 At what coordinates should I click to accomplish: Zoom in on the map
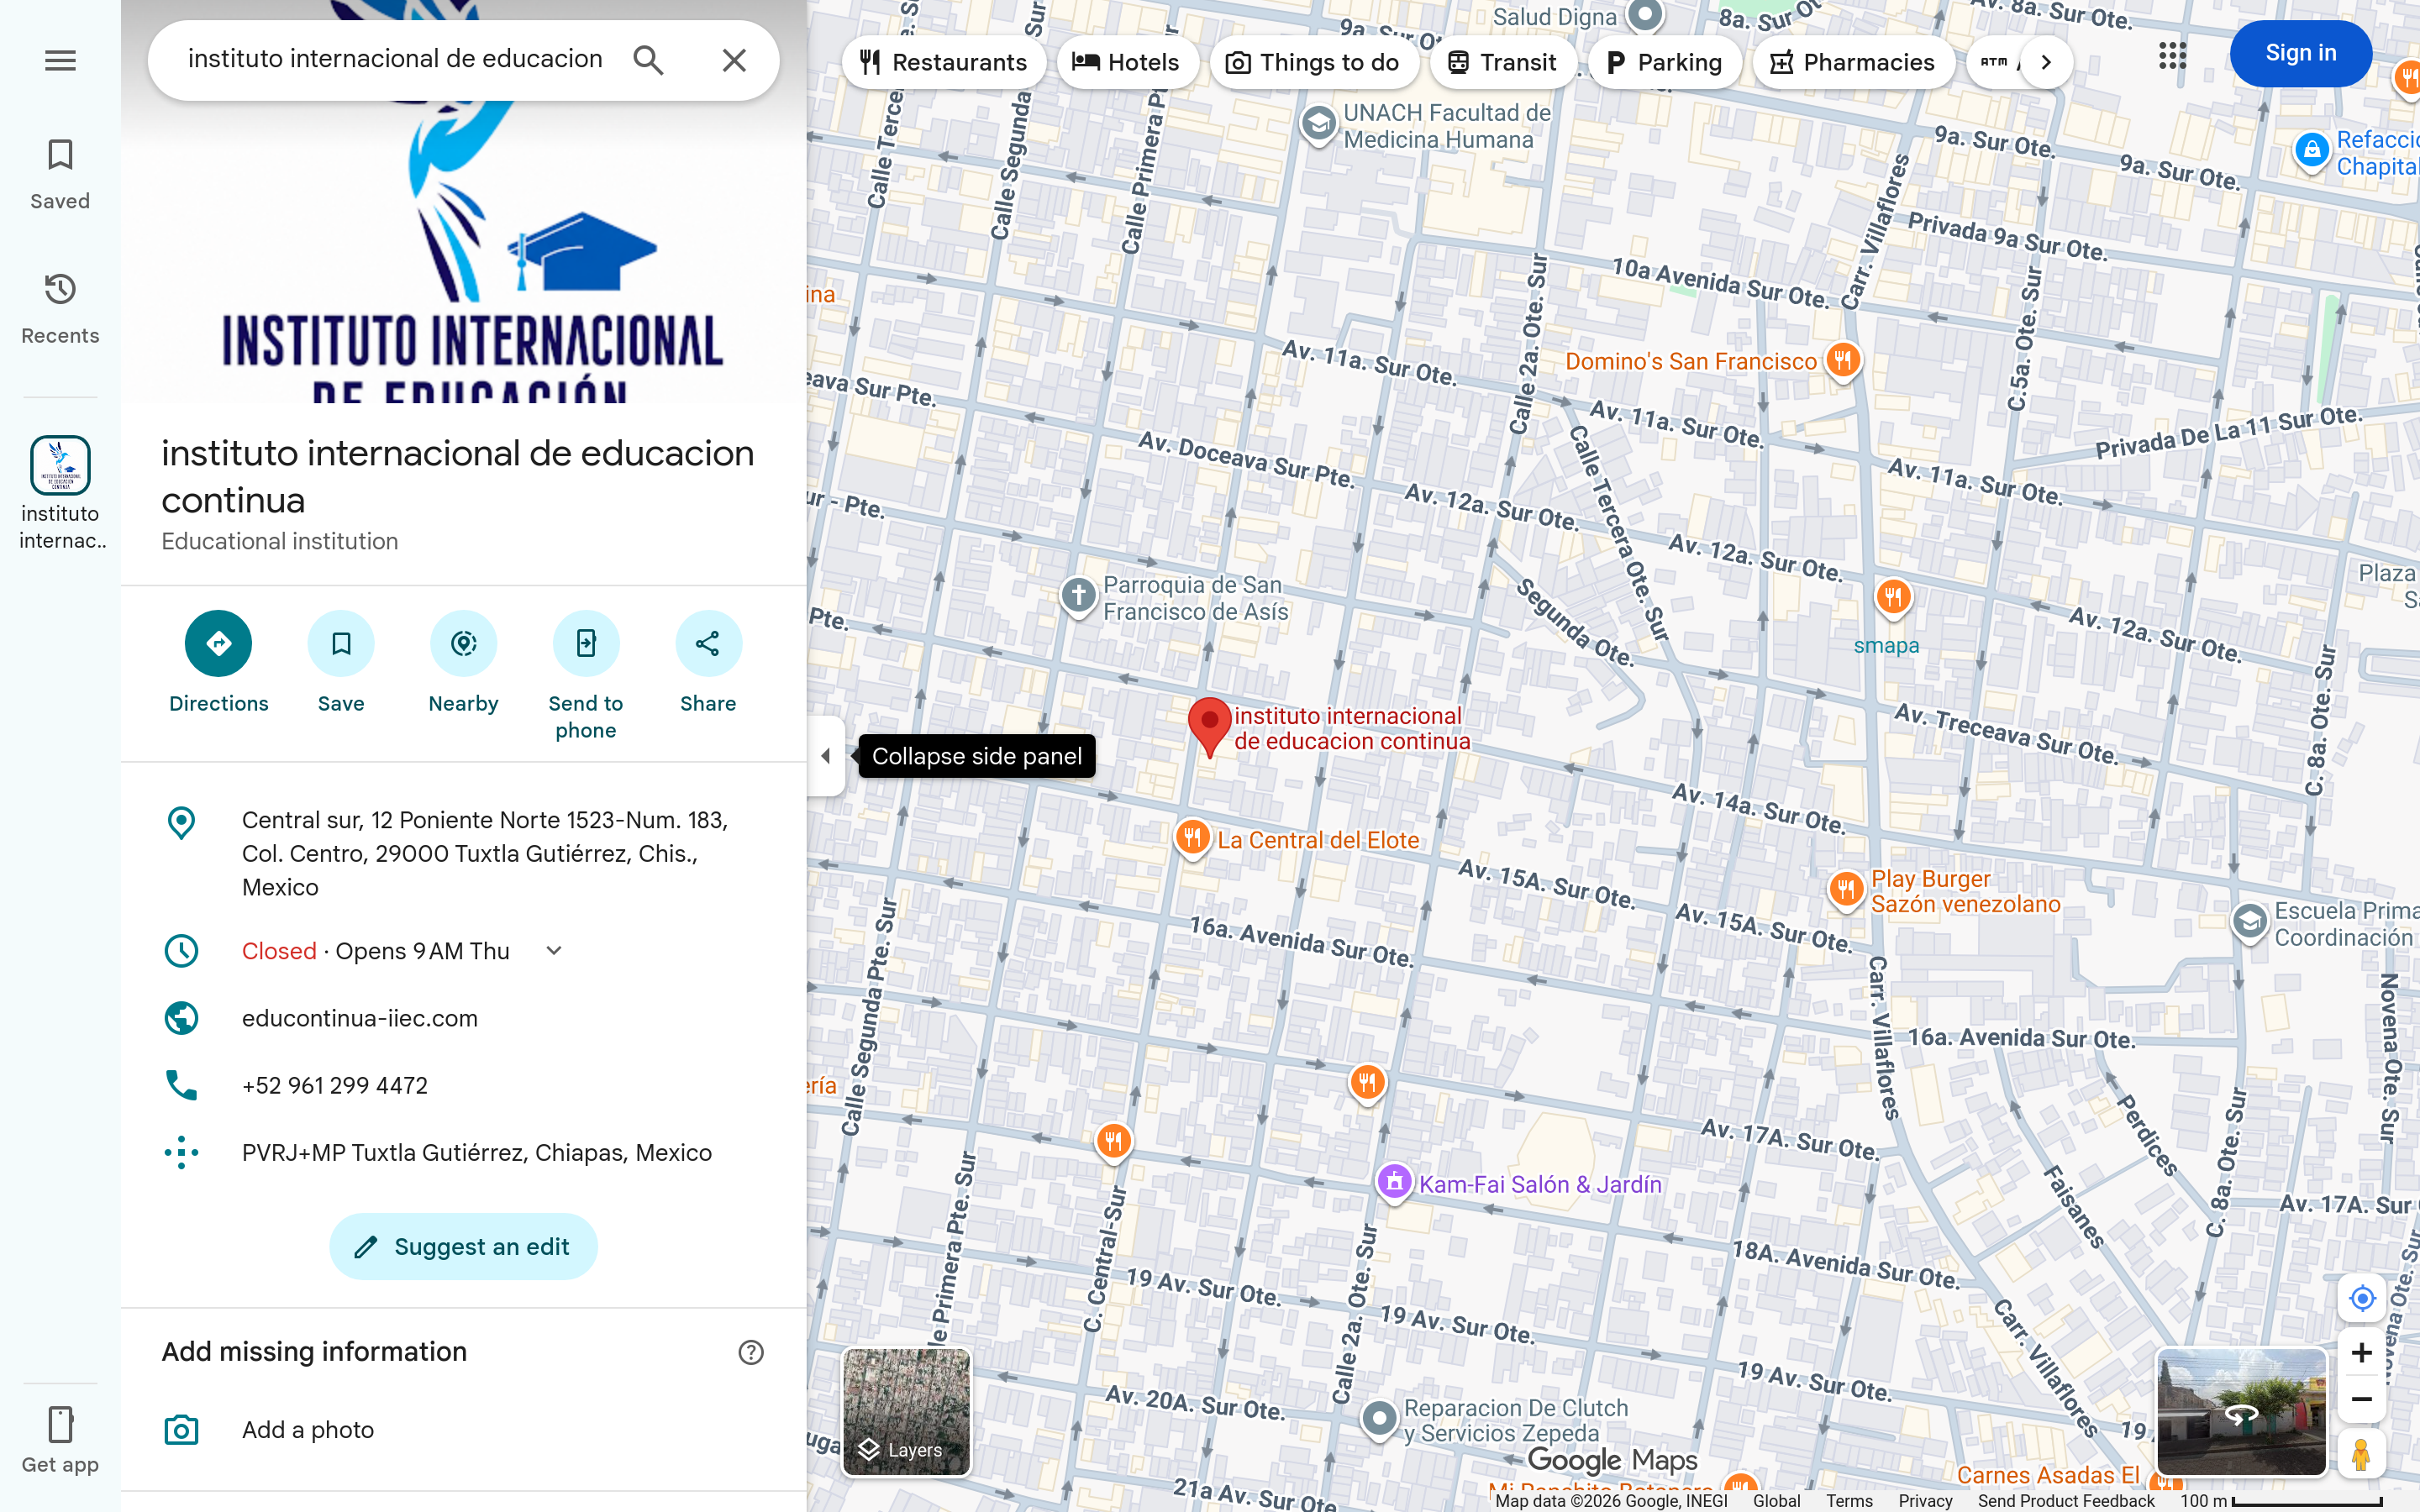coord(2362,1353)
